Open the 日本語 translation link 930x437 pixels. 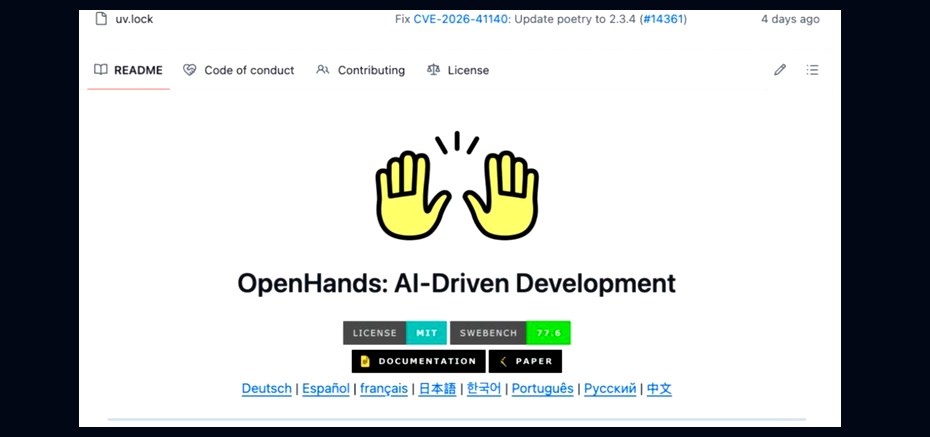437,389
